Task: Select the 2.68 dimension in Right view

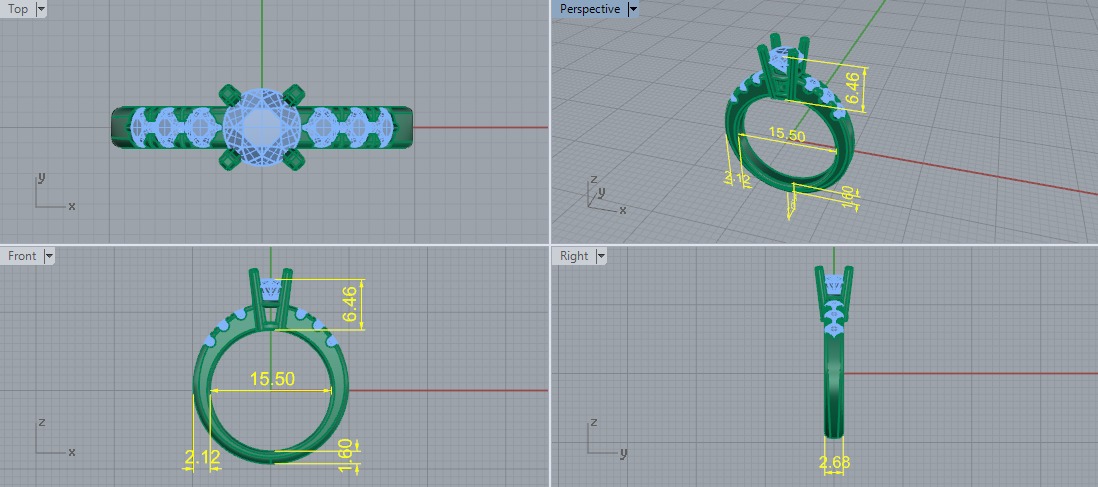Action: (x=833, y=462)
